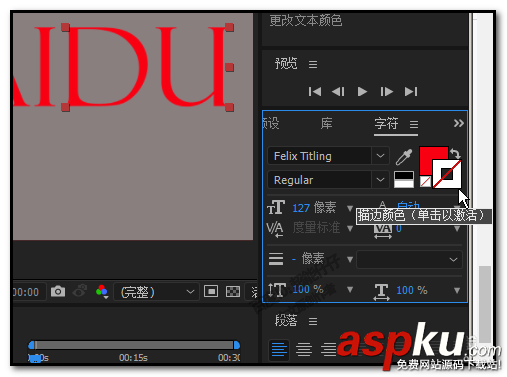Step back one frame in Preview
This screenshot has height=377, width=507.
(338, 92)
